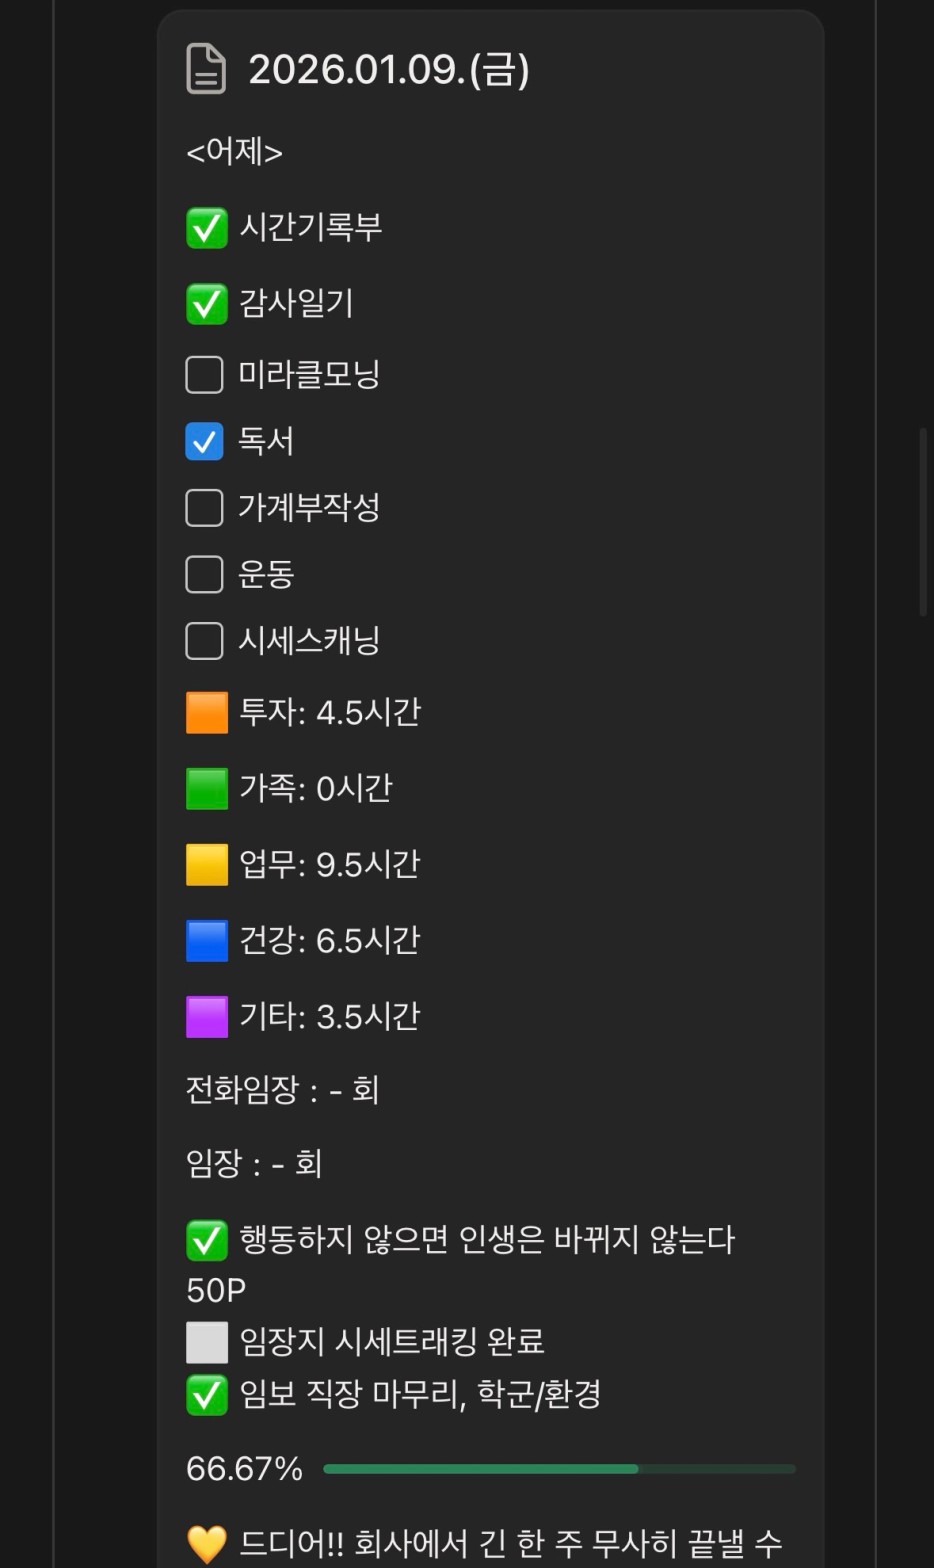Click the yellow heart emoji

(x=207, y=1544)
